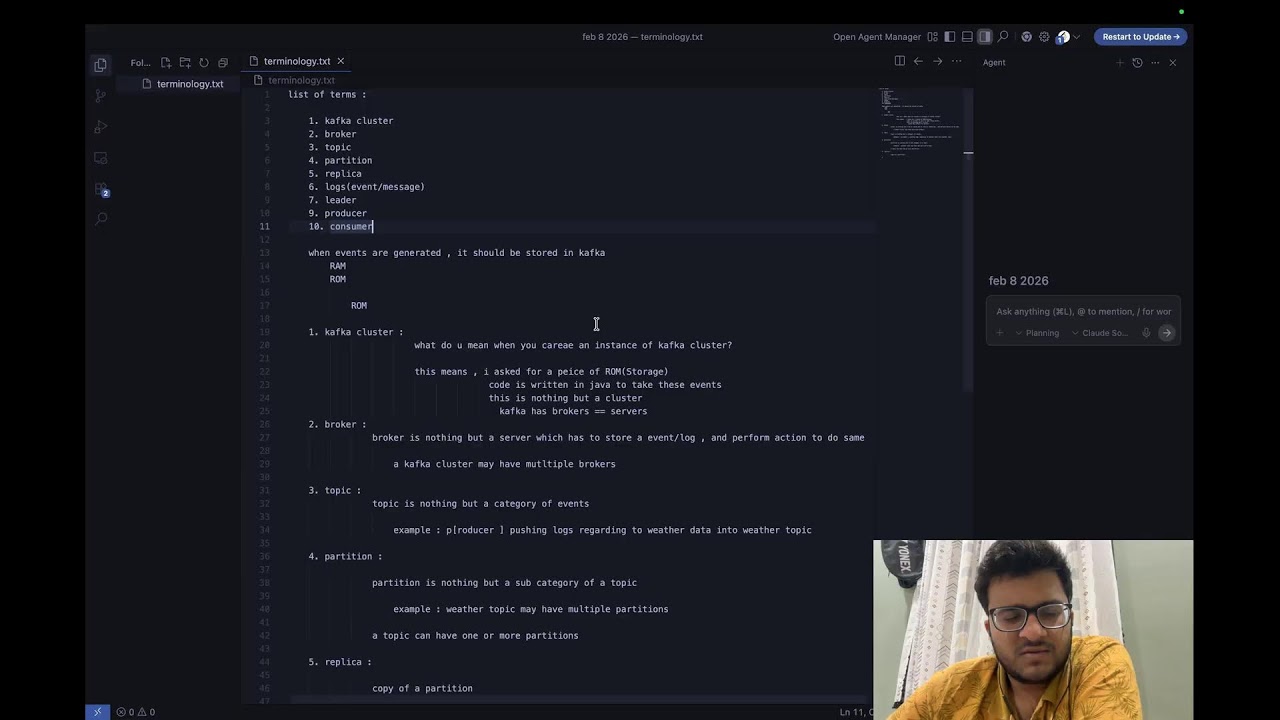The height and width of the screenshot is (720, 1280).
Task: Click the split editor icon
Action: [x=899, y=61]
